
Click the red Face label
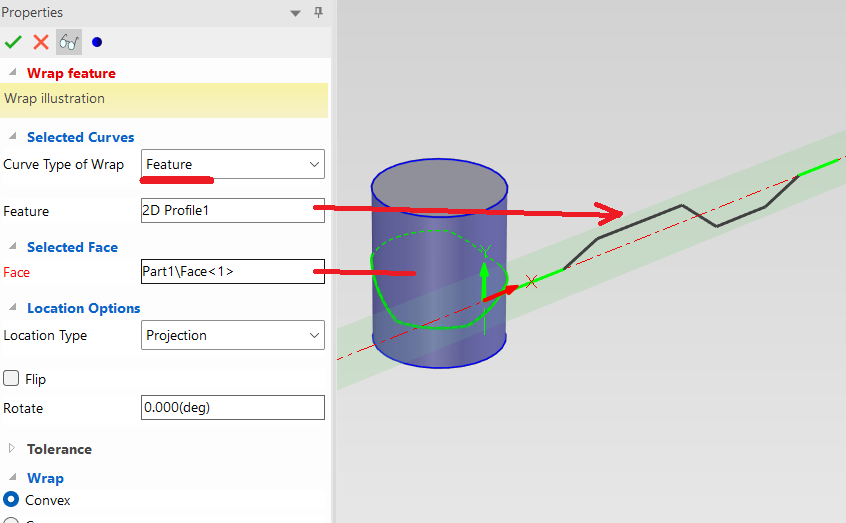16,273
